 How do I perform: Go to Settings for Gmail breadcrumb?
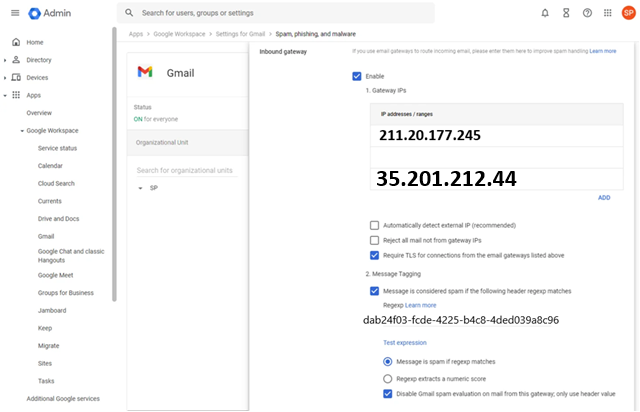pyautogui.click(x=240, y=34)
